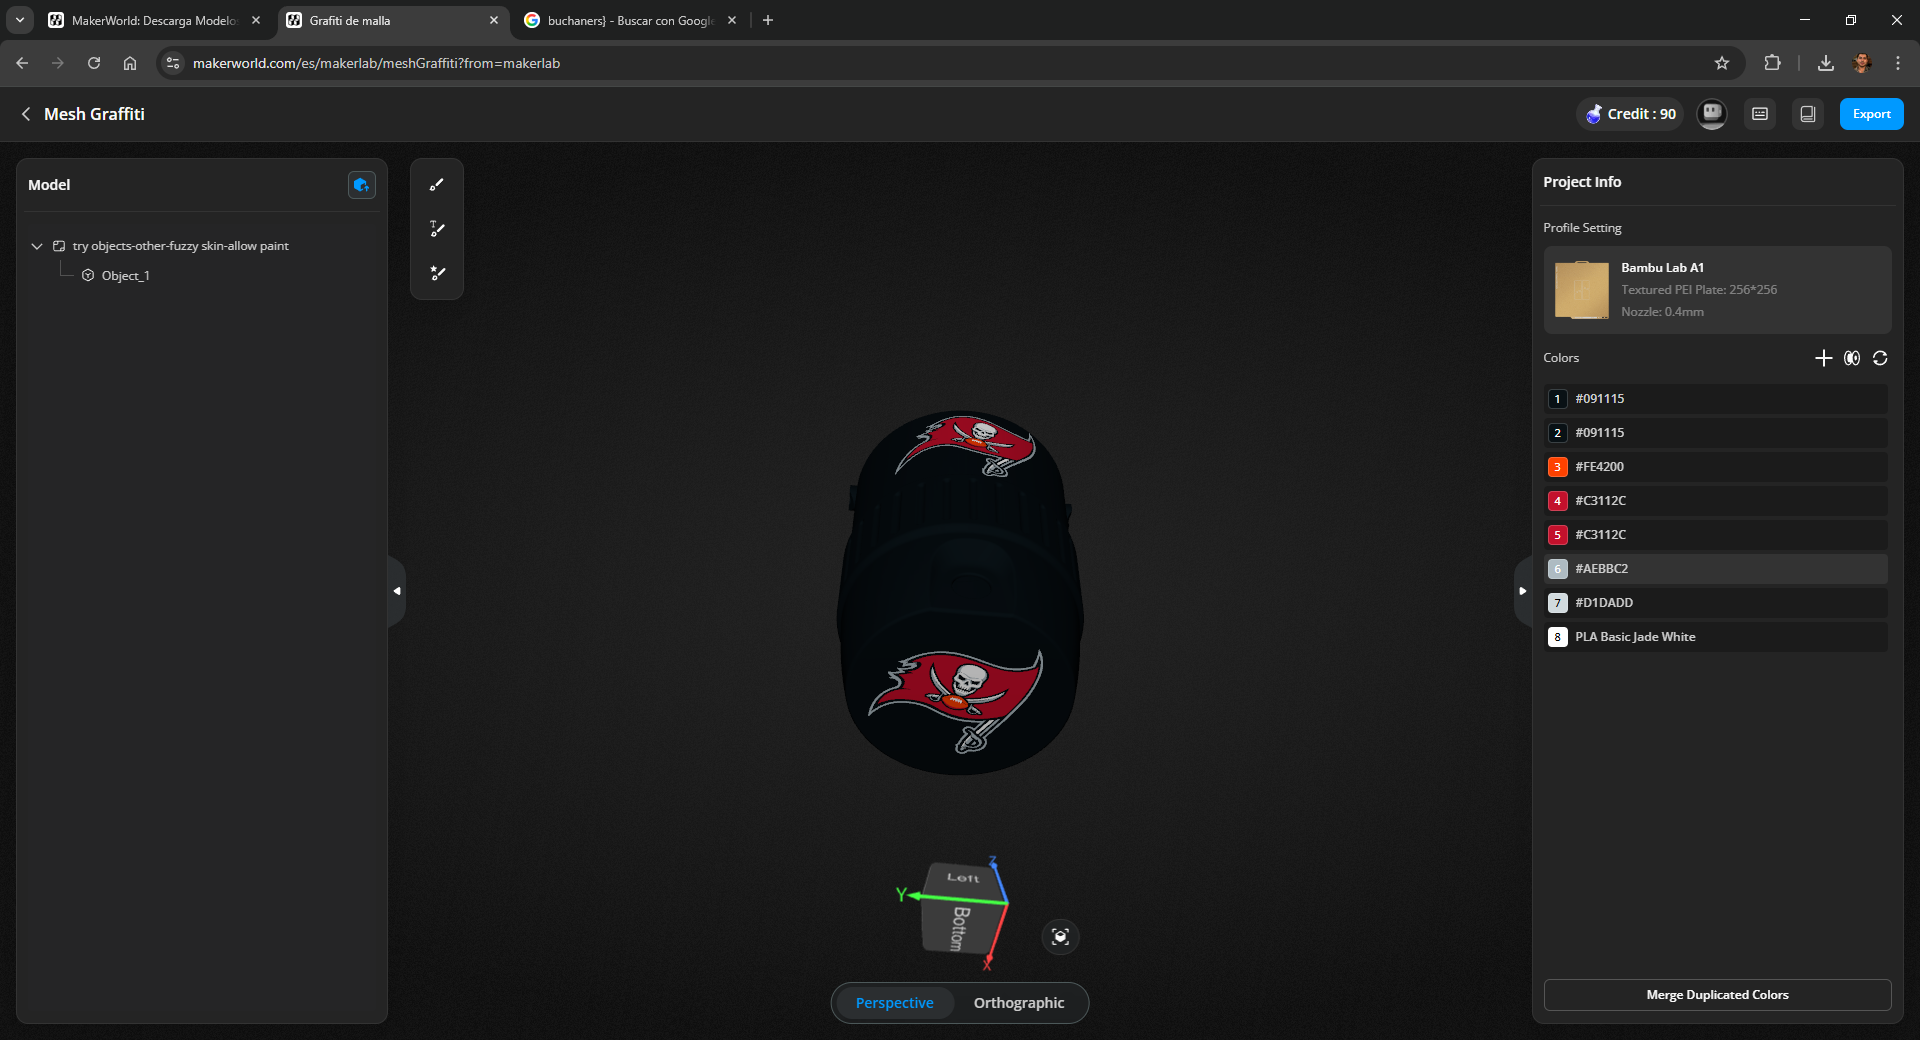View site information icon
The height and width of the screenshot is (1040, 1920).
(x=173, y=63)
